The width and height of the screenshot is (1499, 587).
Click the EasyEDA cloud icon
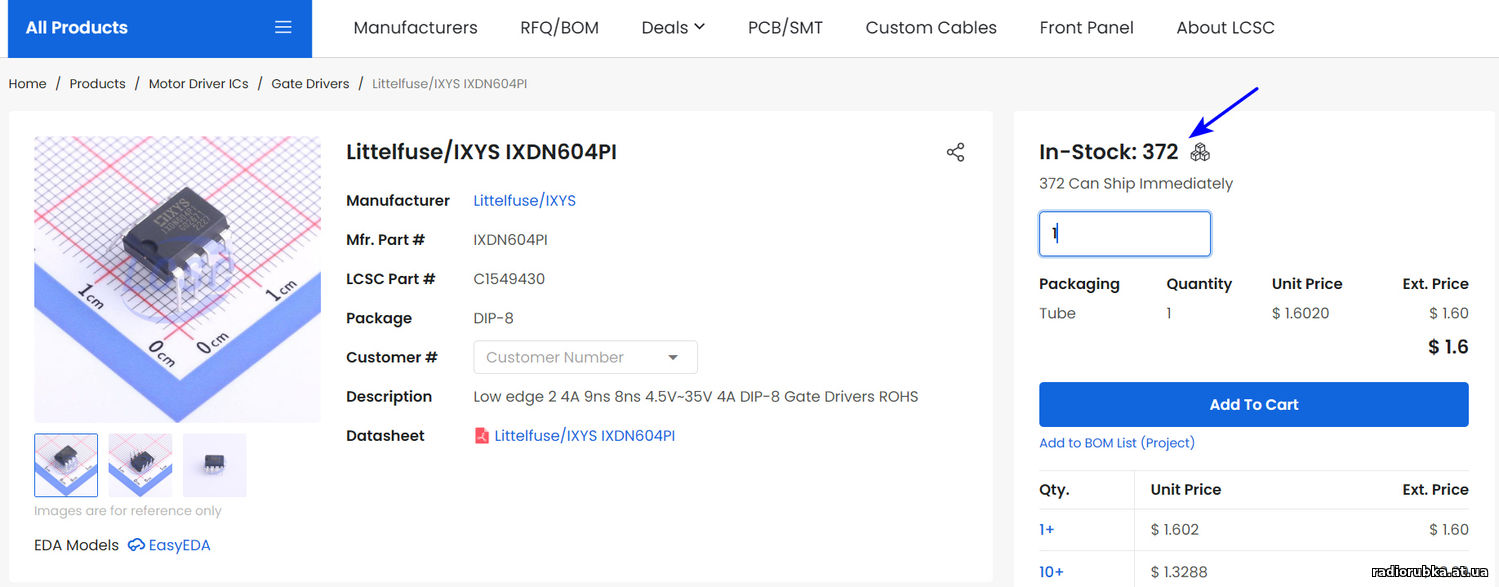click(x=136, y=545)
